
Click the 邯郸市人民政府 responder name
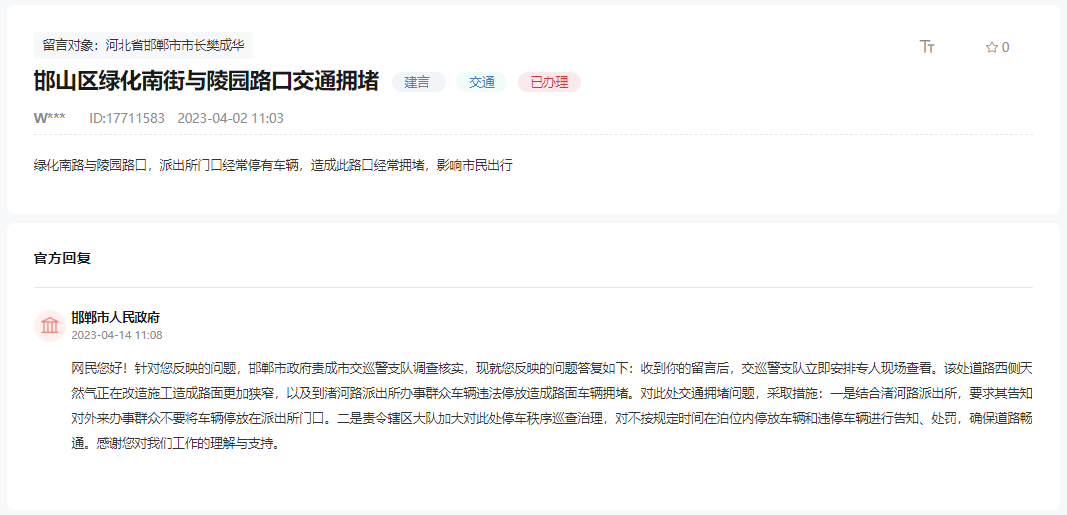(116, 318)
